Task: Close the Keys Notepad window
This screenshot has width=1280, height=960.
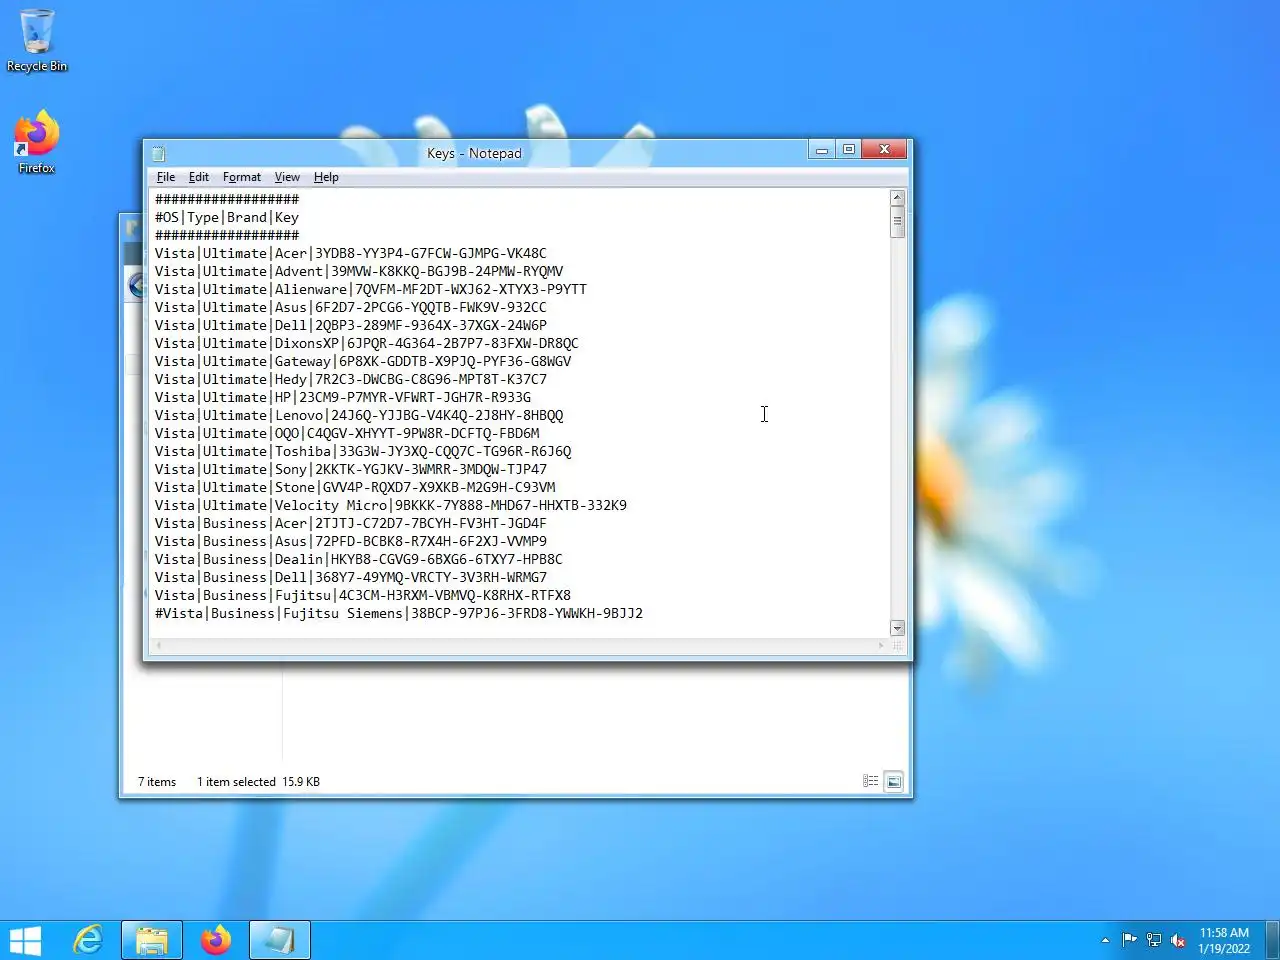Action: click(x=884, y=150)
